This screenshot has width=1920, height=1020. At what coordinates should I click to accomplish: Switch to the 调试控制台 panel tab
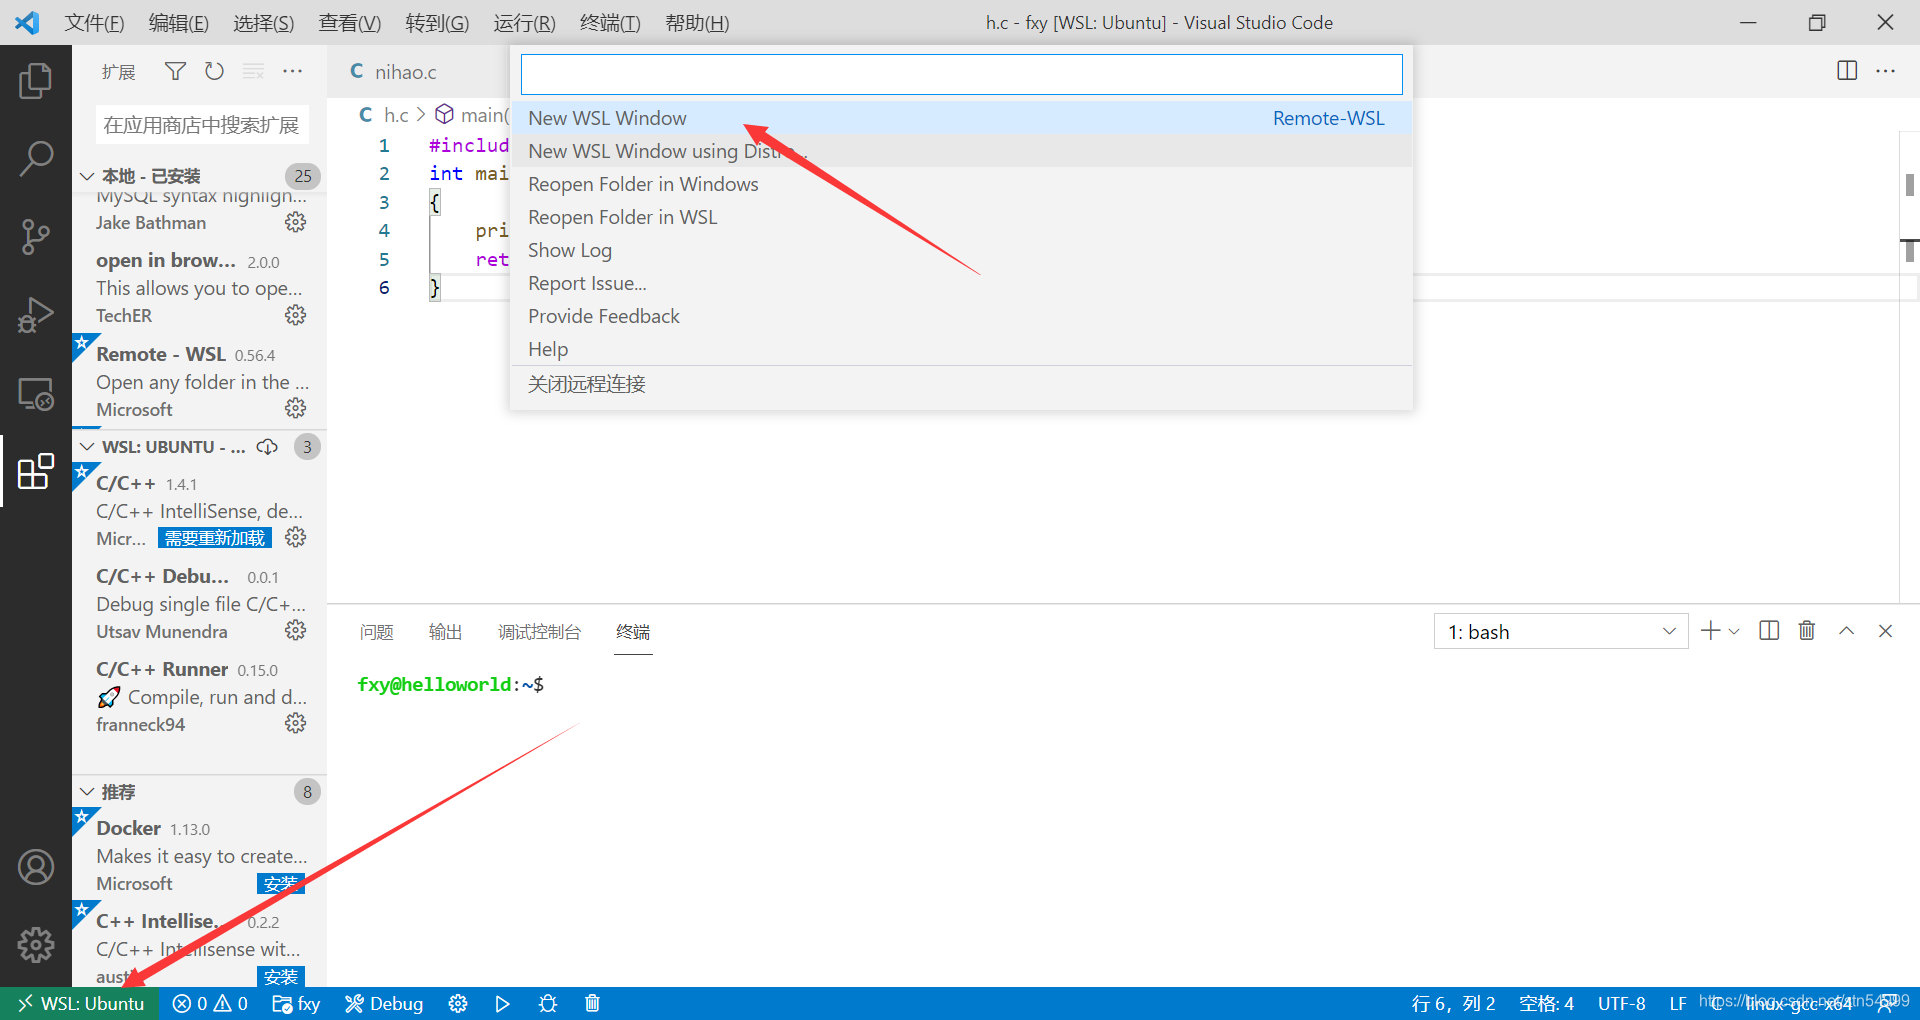539,632
